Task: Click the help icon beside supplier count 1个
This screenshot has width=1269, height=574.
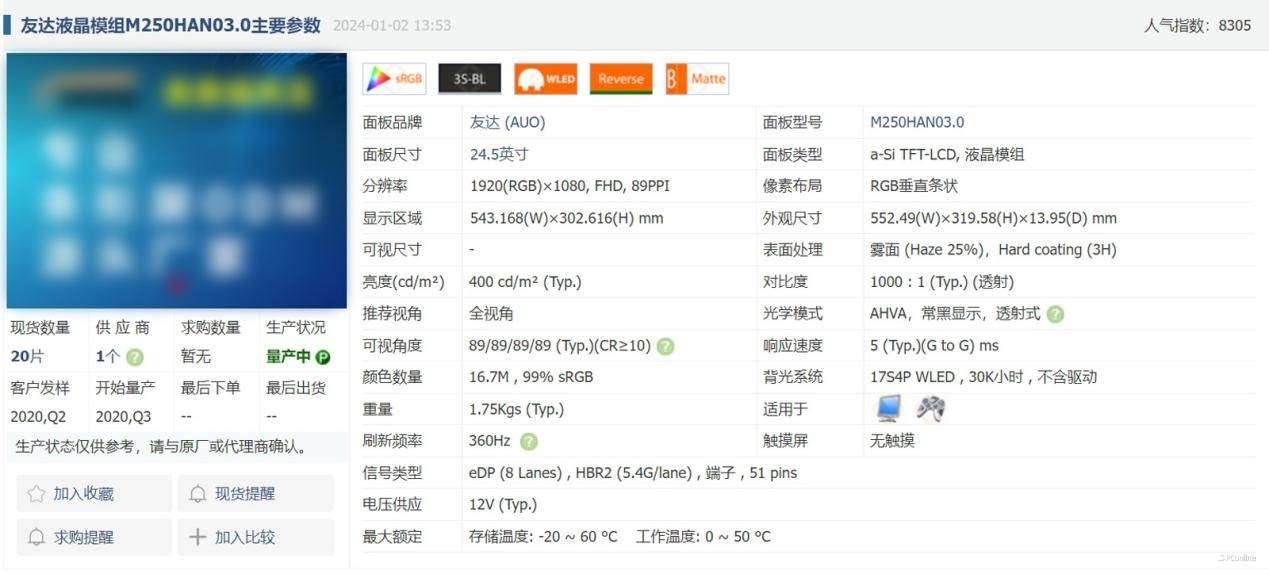Action: click(x=135, y=357)
